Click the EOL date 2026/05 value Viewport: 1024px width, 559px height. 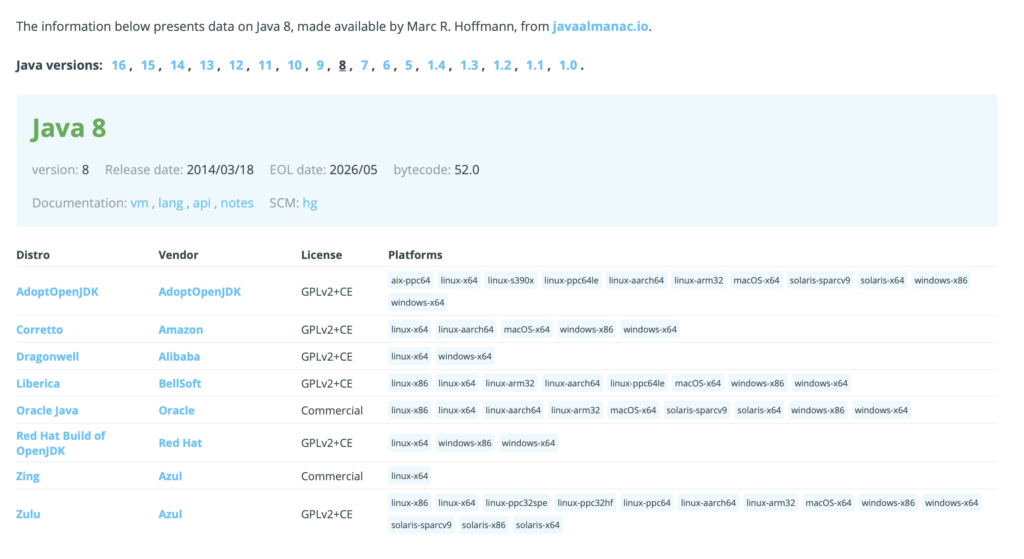click(353, 170)
